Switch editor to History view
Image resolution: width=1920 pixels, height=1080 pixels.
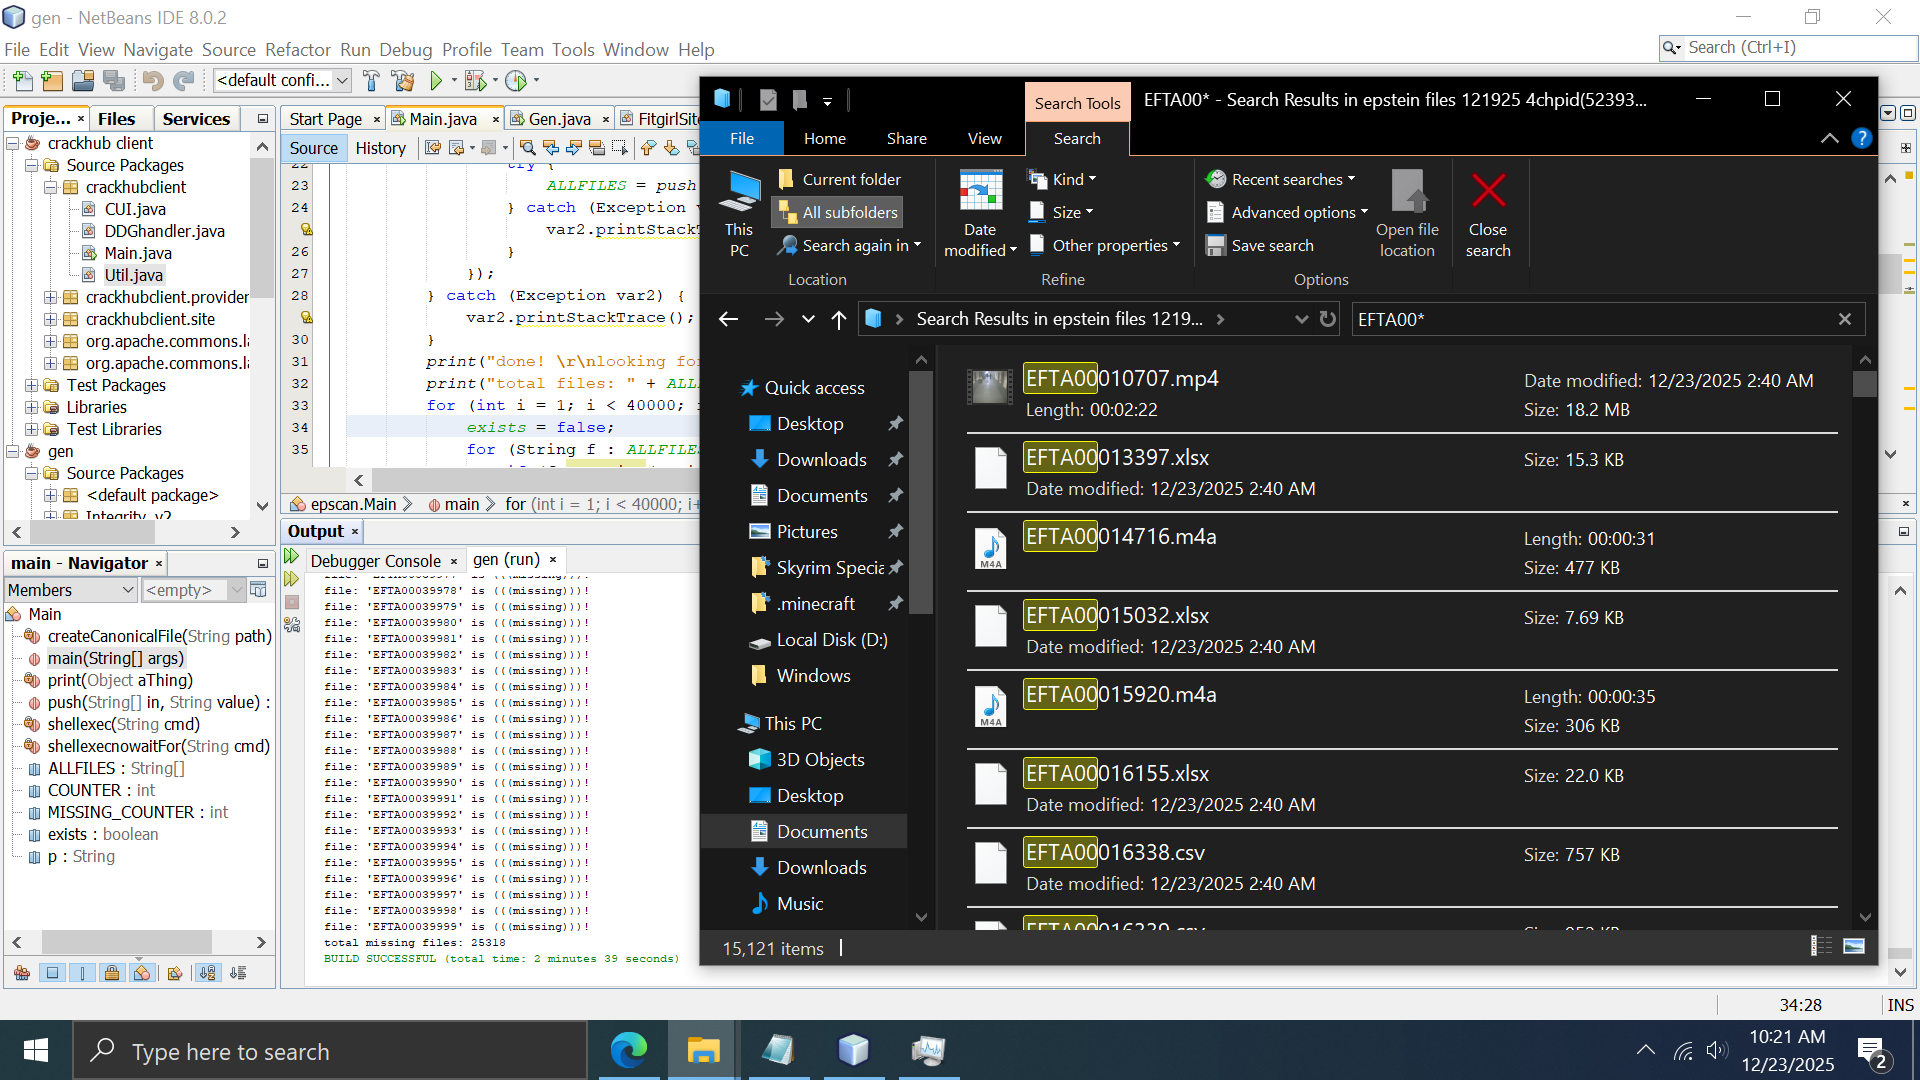click(x=380, y=148)
